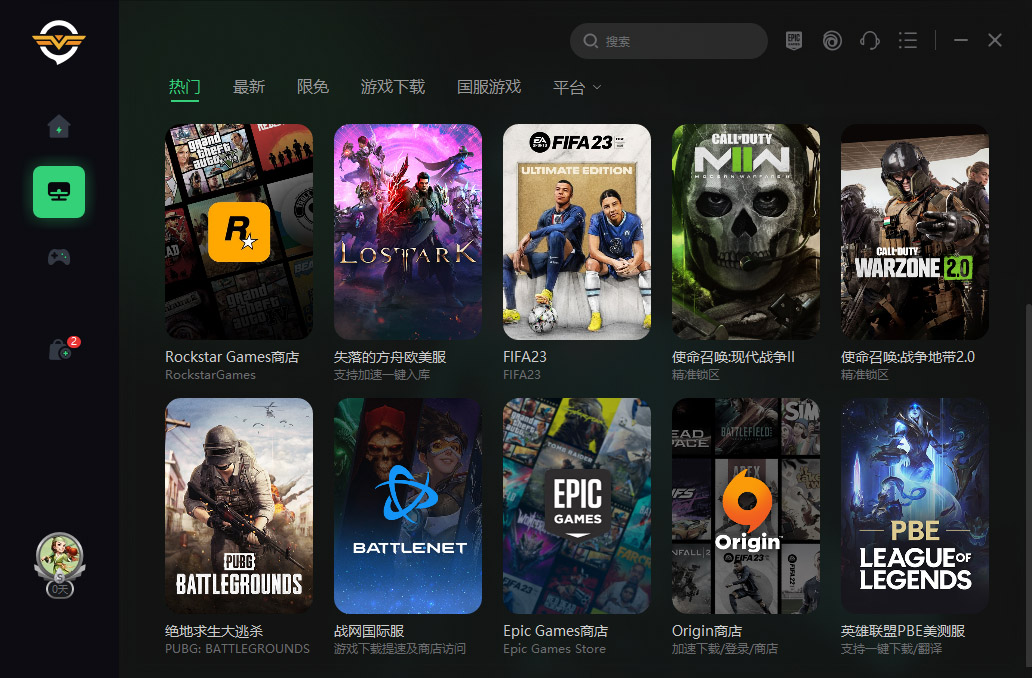
Task: Select the green monitor sidebar icon
Action: point(59,192)
